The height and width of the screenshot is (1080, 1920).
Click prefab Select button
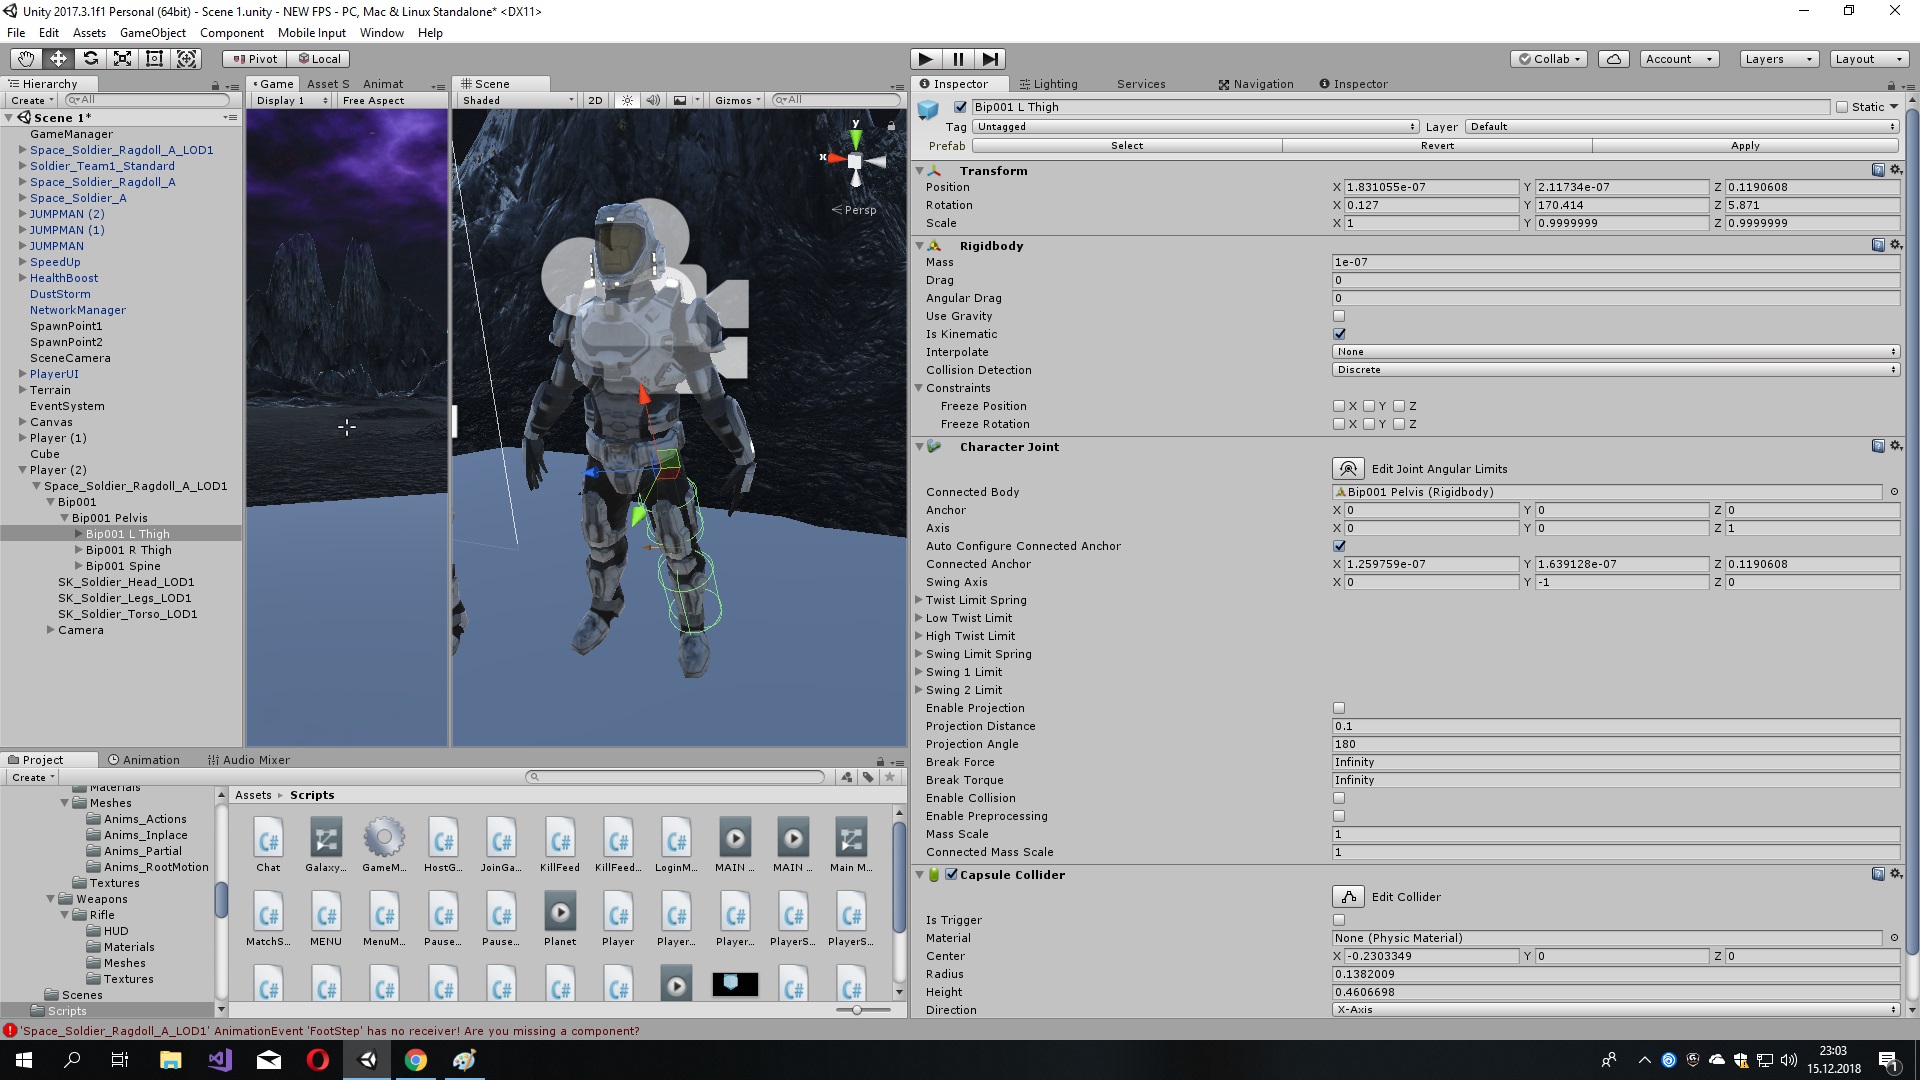click(1127, 146)
